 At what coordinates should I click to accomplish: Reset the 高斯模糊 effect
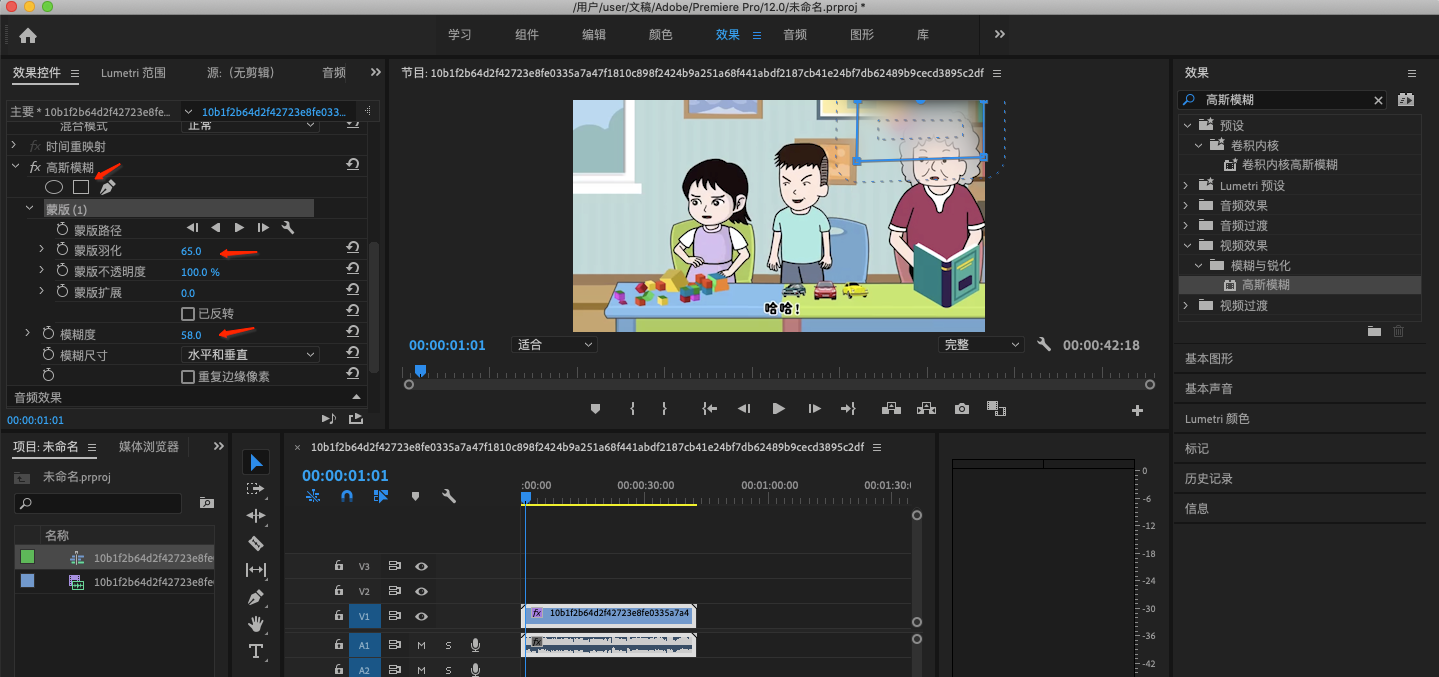(352, 166)
